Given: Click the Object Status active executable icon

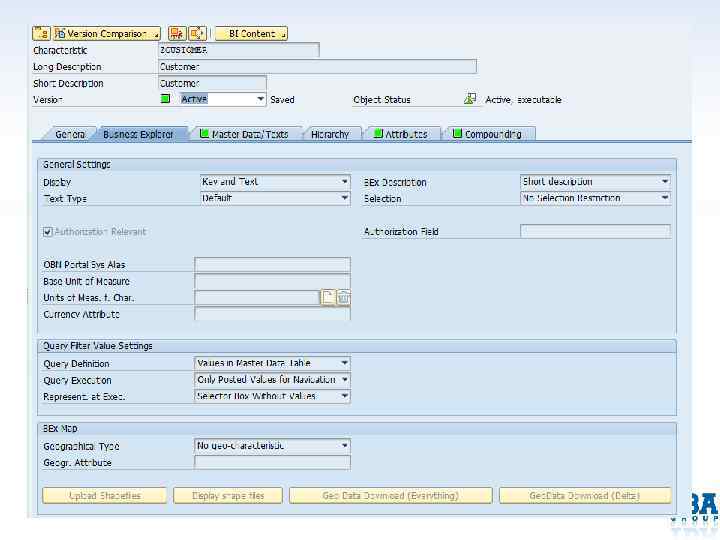Looking at the screenshot, I should pyautogui.click(x=470, y=99).
